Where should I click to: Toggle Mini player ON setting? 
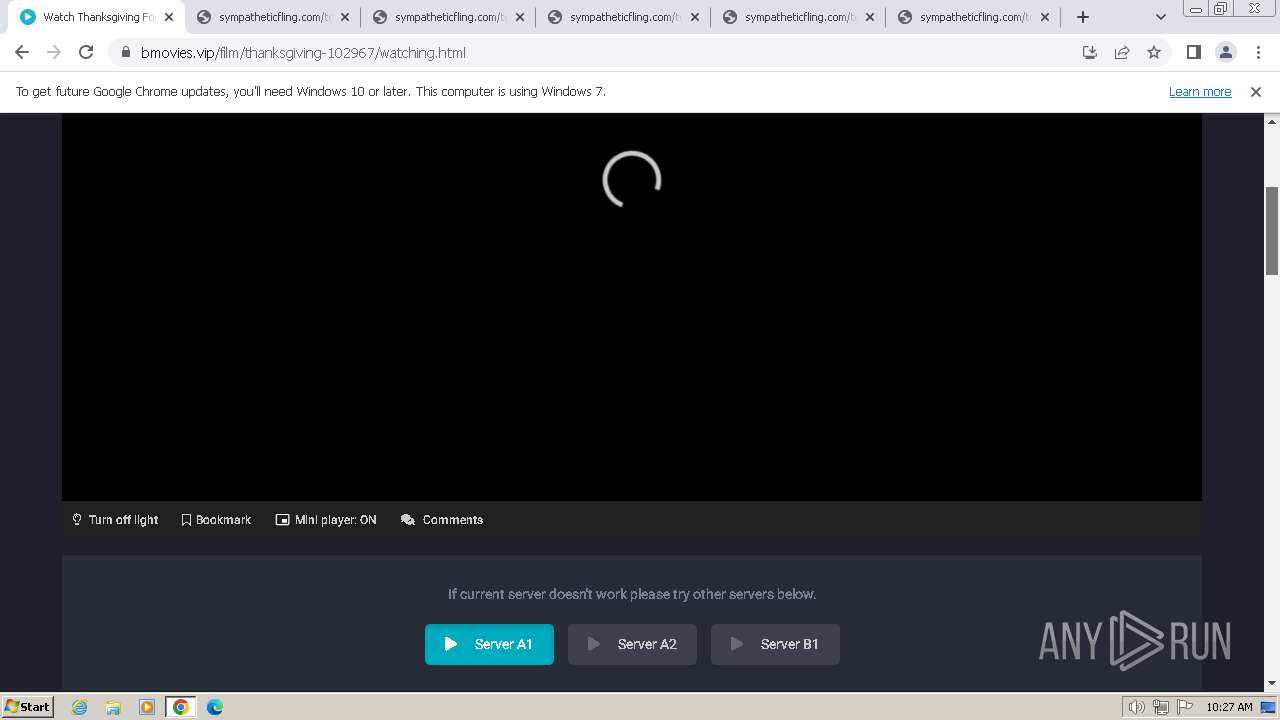[x=326, y=519]
